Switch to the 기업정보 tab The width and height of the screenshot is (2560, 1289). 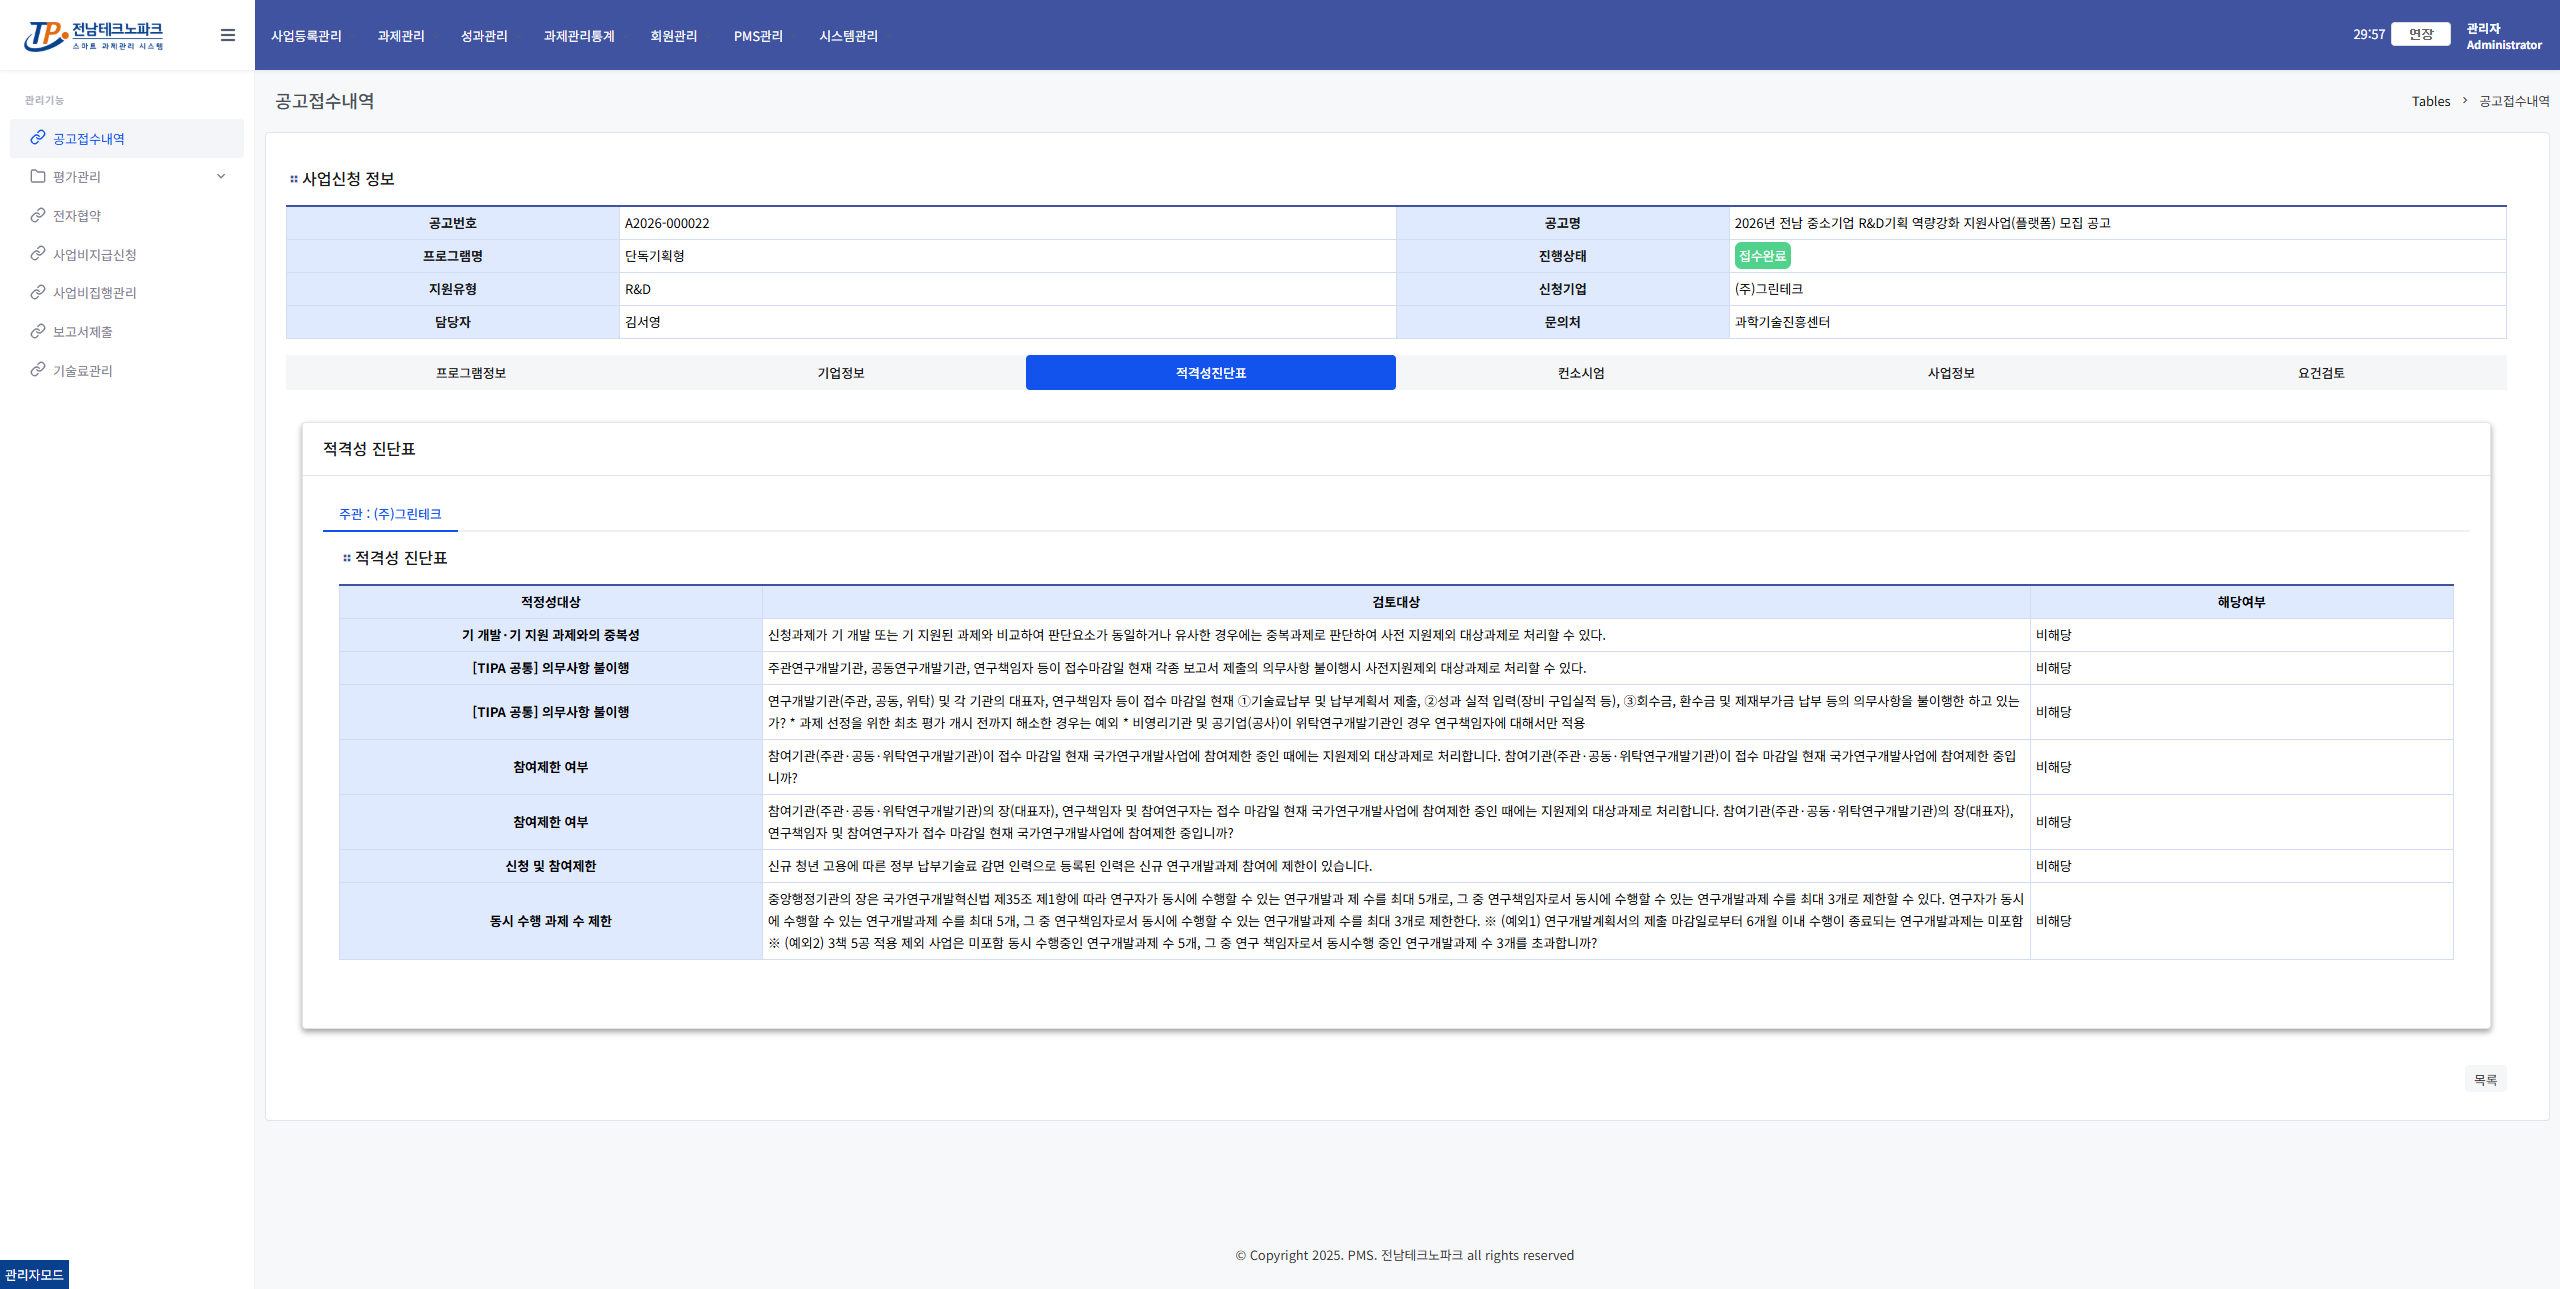[841, 373]
